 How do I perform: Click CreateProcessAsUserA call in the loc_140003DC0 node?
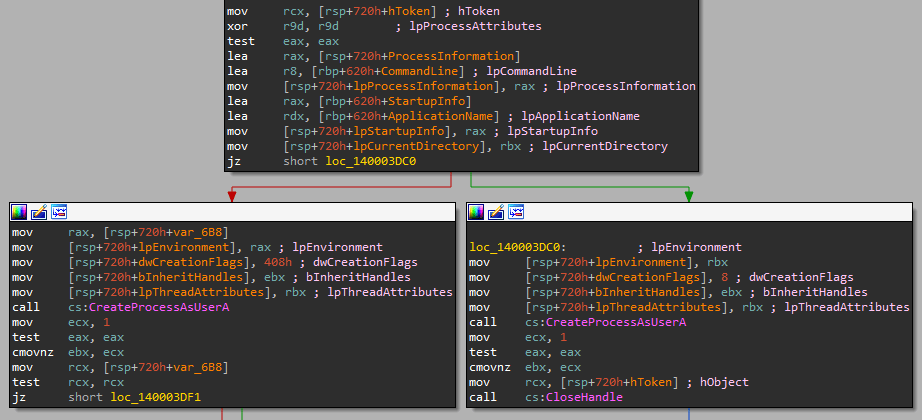616,322
